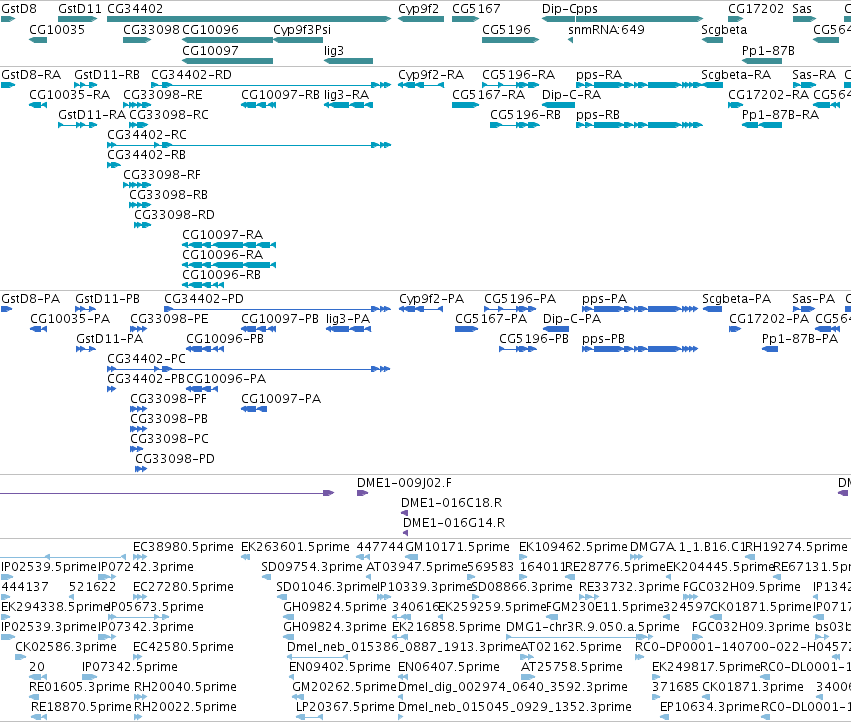Click the Sas gene label
The width and height of the screenshot is (851, 722).
pyautogui.click(x=802, y=9)
